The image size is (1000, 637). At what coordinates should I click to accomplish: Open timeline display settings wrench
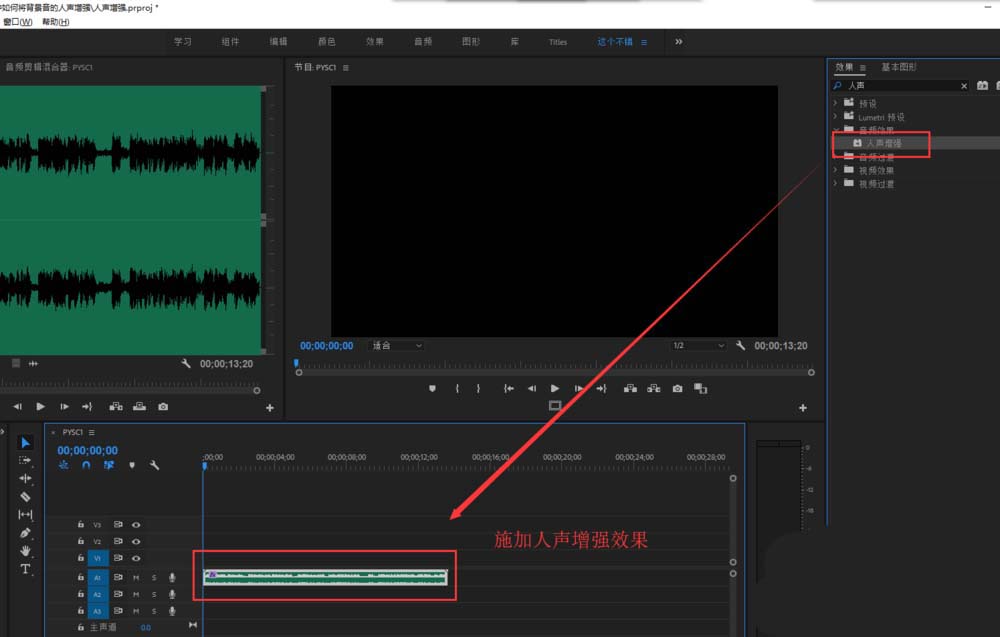click(154, 465)
